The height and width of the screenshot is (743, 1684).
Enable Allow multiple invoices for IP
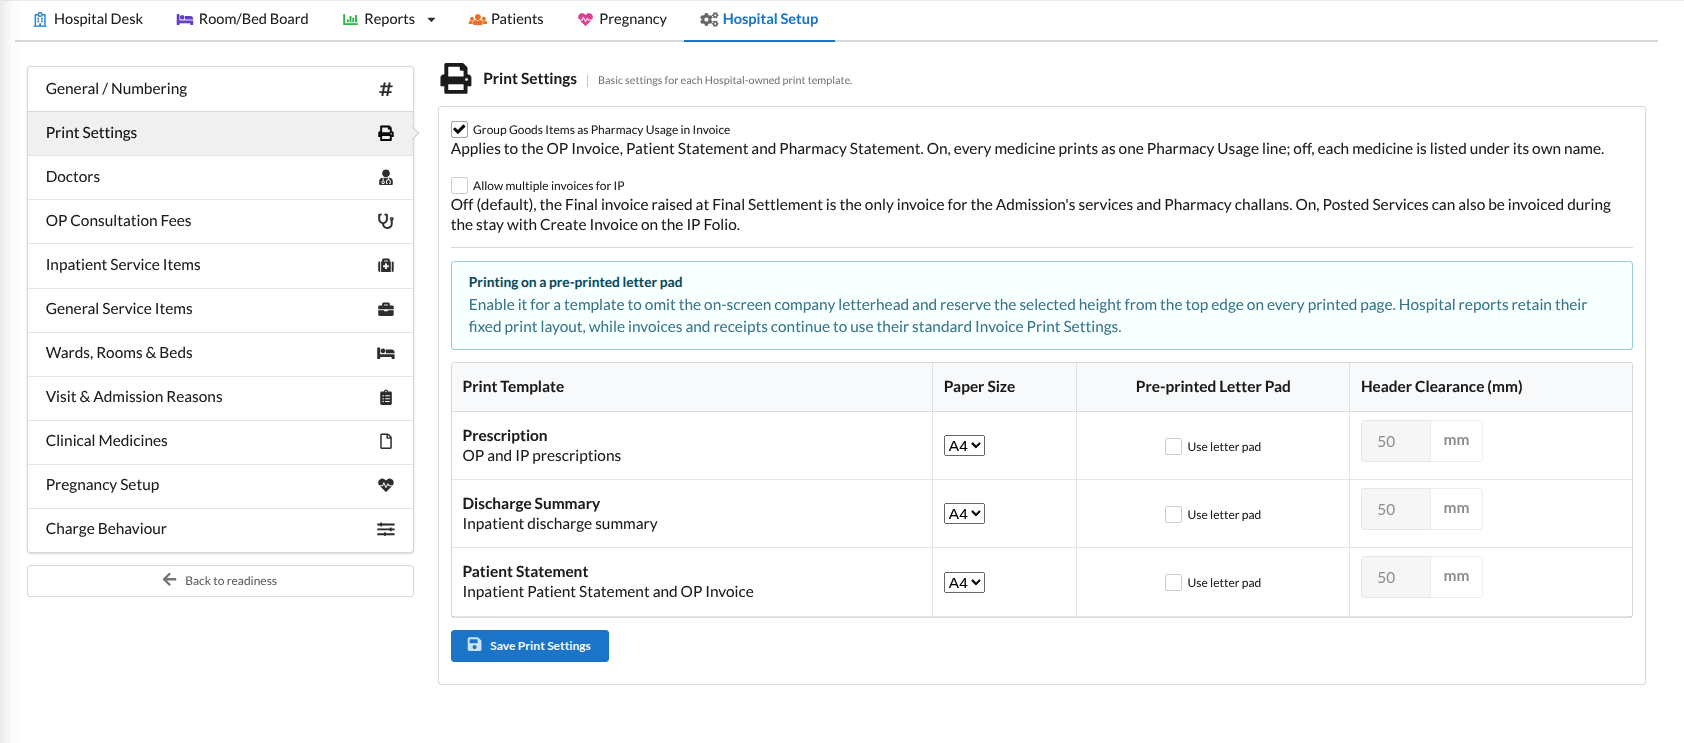tap(460, 185)
